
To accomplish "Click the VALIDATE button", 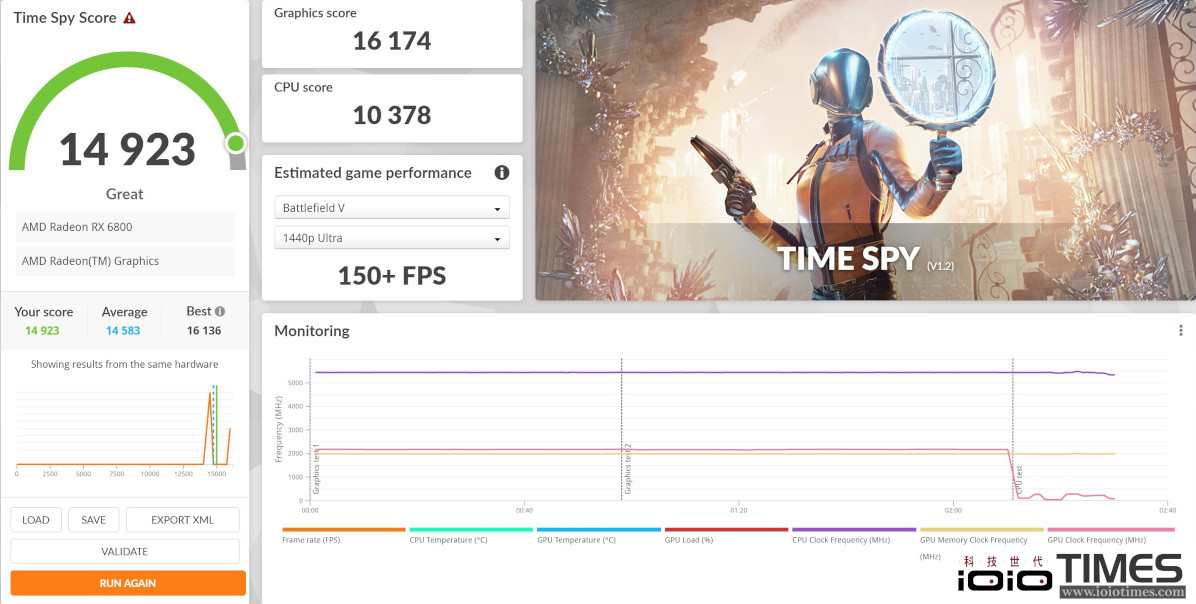I will point(125,551).
